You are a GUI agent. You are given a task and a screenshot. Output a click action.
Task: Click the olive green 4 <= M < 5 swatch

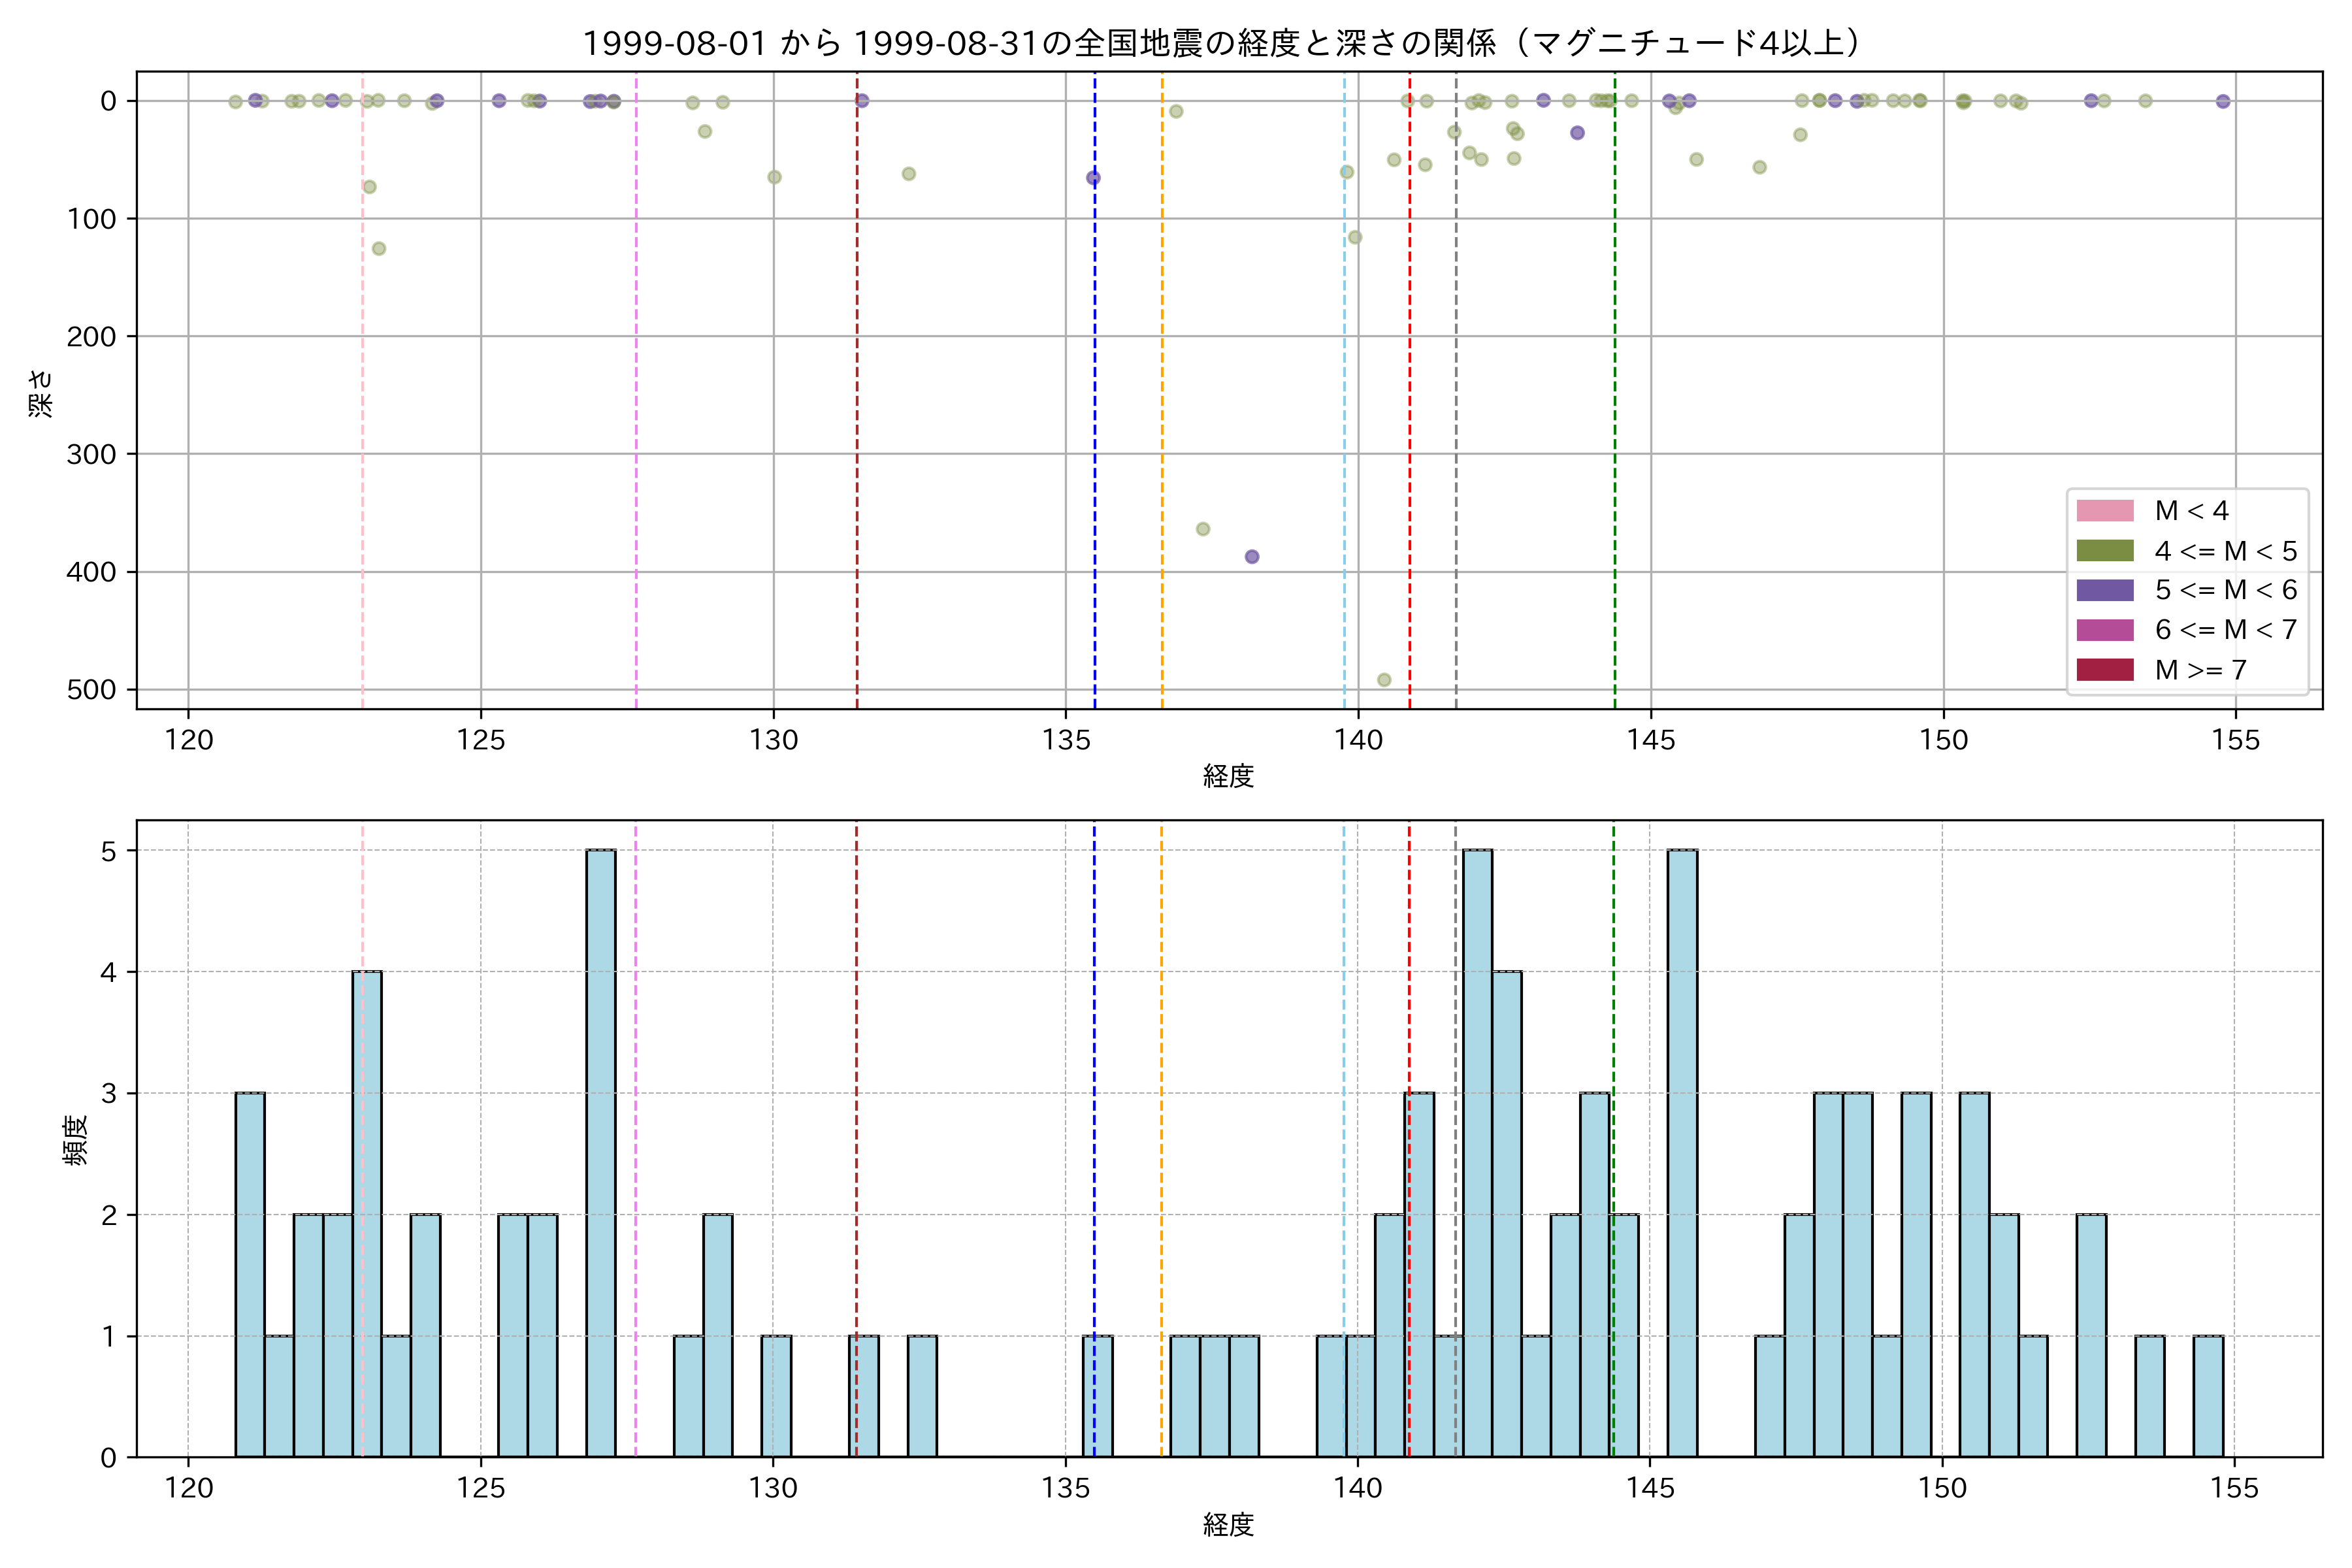2104,551
